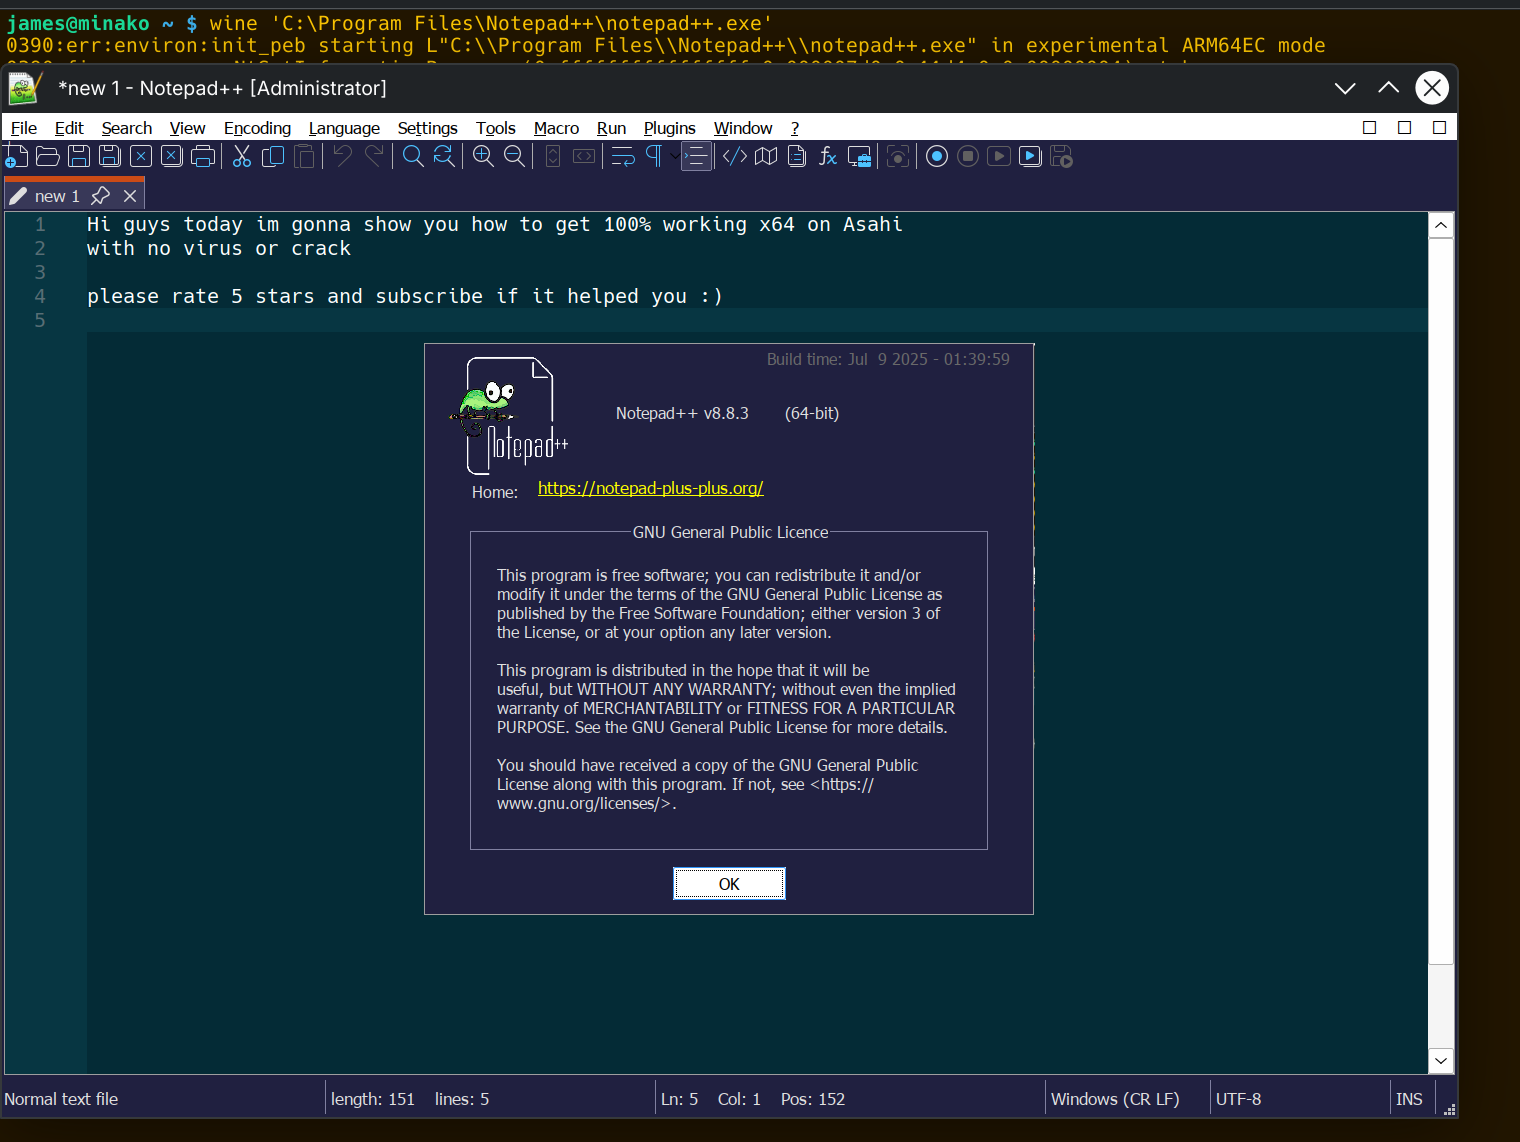
Task: Click the Zoom Out toolbar icon
Action: [x=514, y=156]
